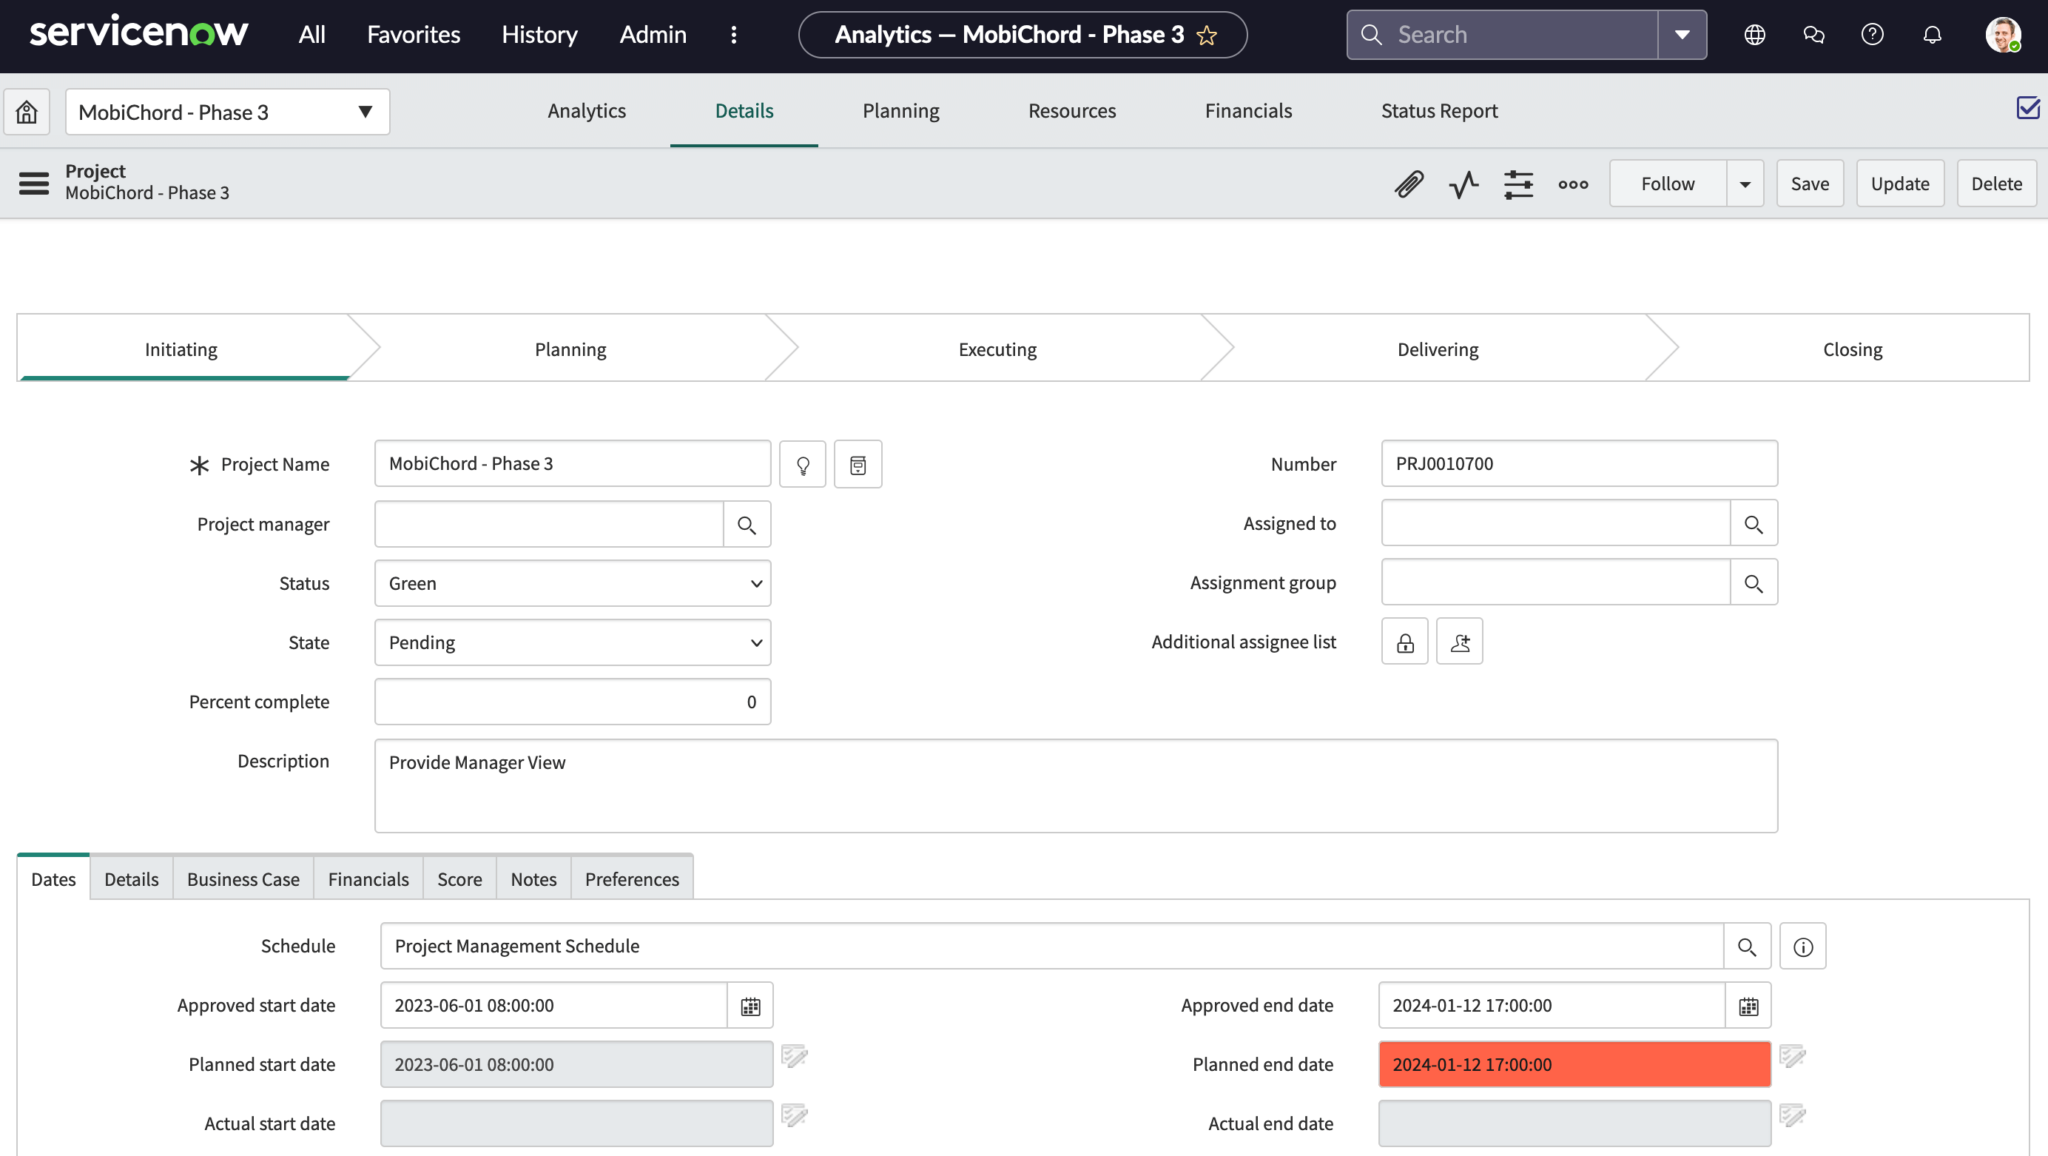This screenshot has width=2048, height=1156.
Task: Open the top navigation more menu dots
Action: click(x=734, y=35)
